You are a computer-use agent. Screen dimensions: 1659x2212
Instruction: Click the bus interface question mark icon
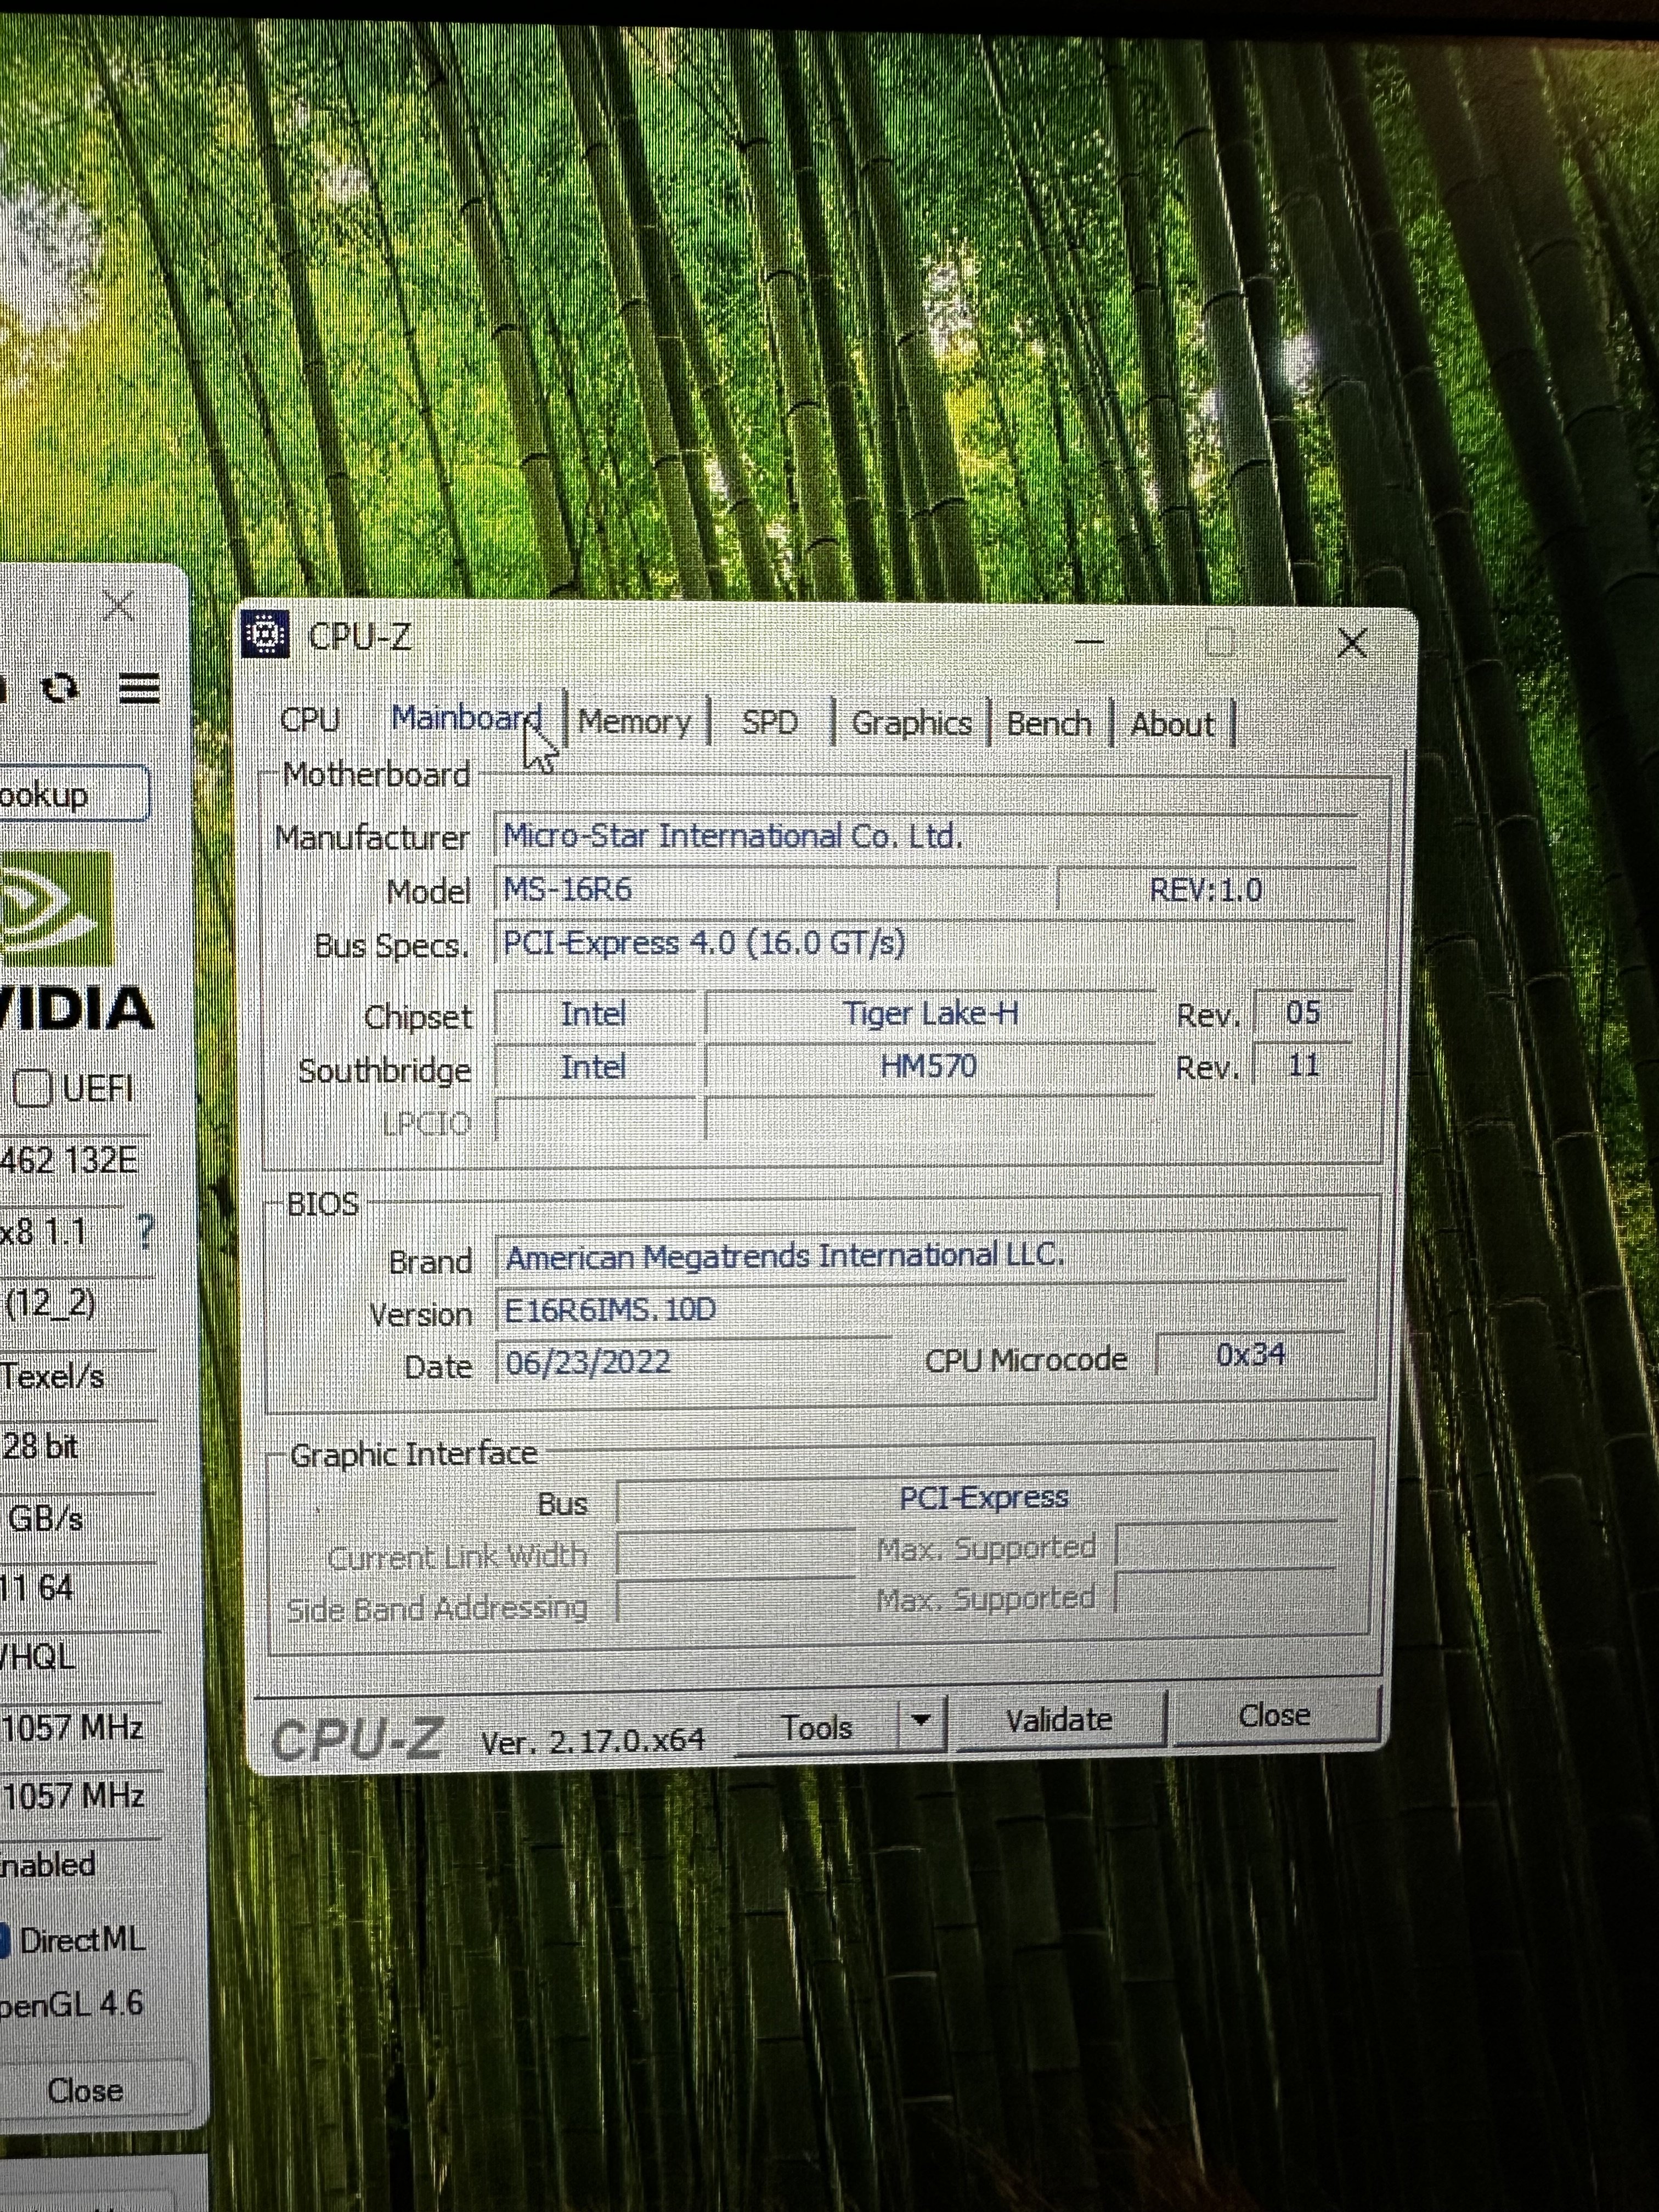[146, 1231]
